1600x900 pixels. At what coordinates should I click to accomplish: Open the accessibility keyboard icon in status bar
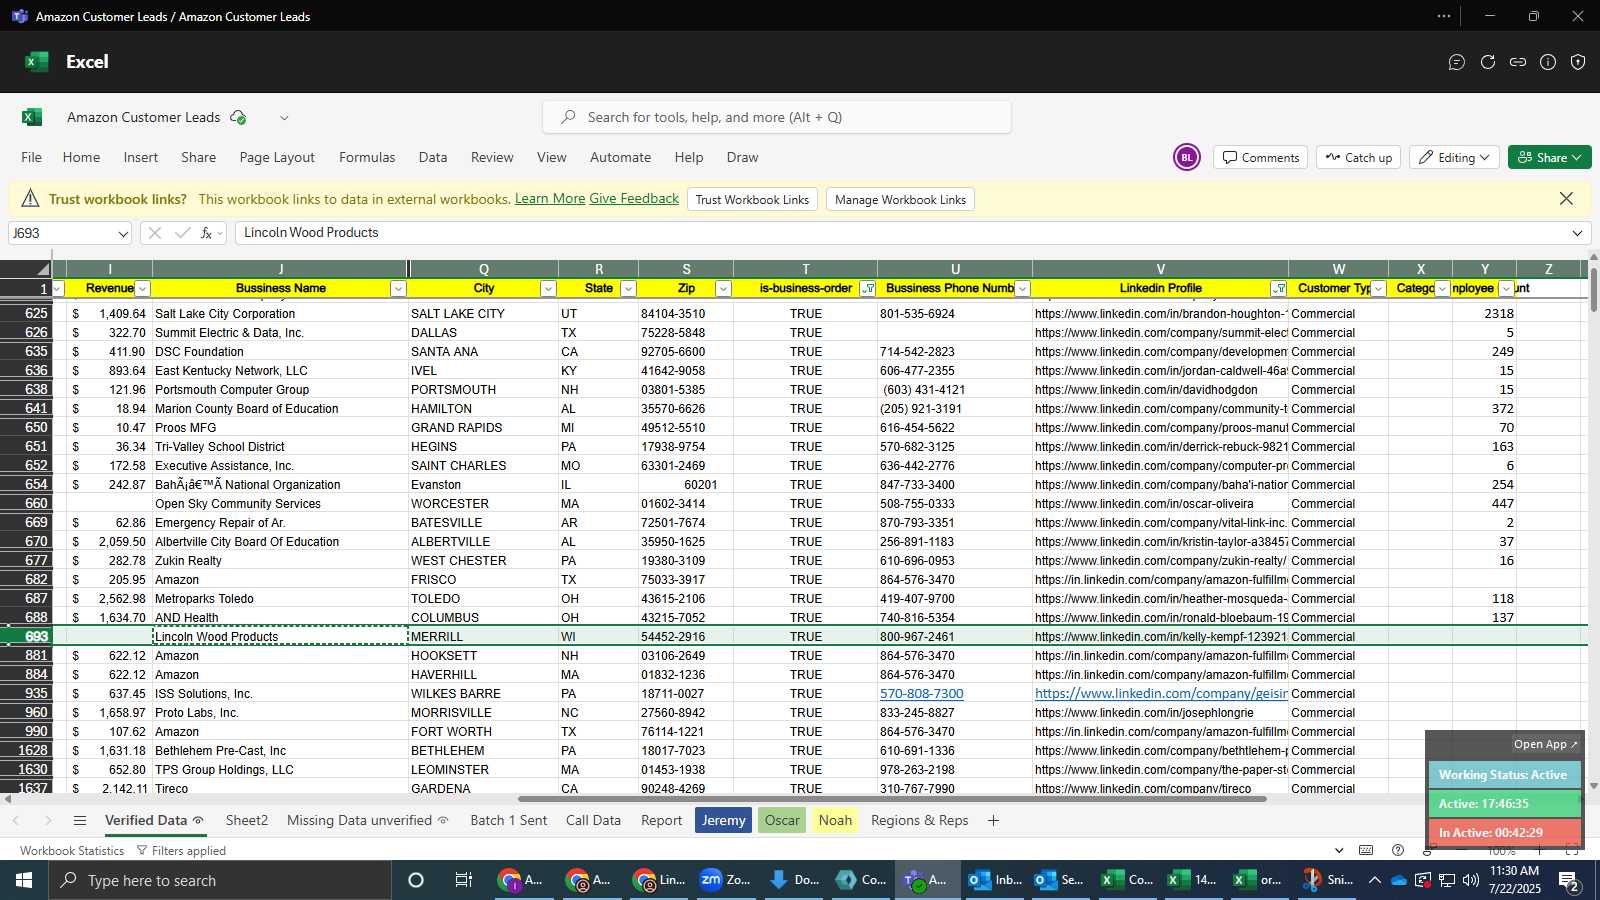[x=1366, y=850]
